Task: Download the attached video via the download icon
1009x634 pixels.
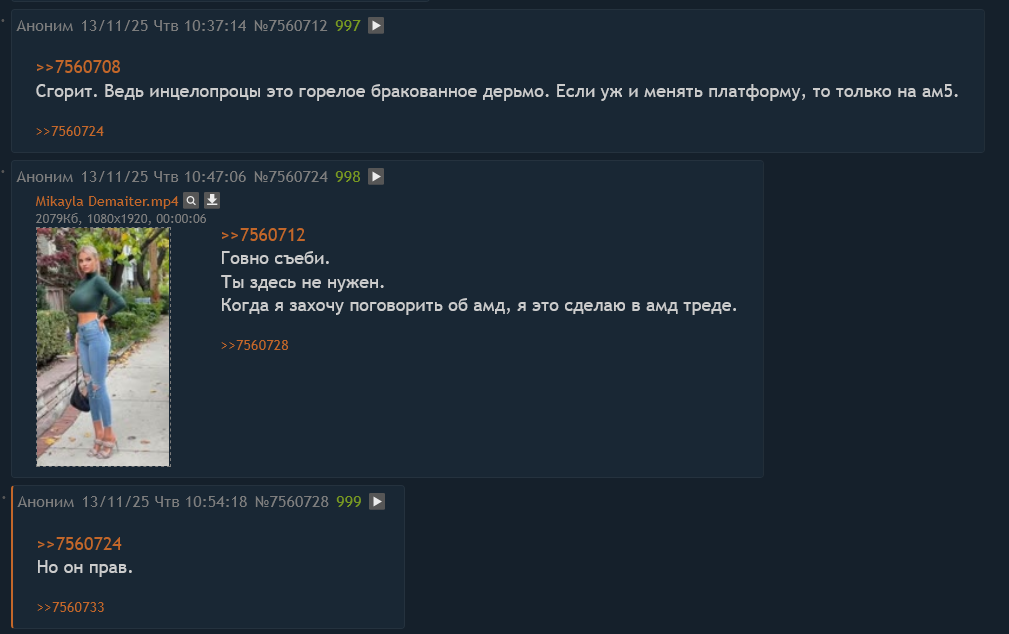Action: coord(212,201)
